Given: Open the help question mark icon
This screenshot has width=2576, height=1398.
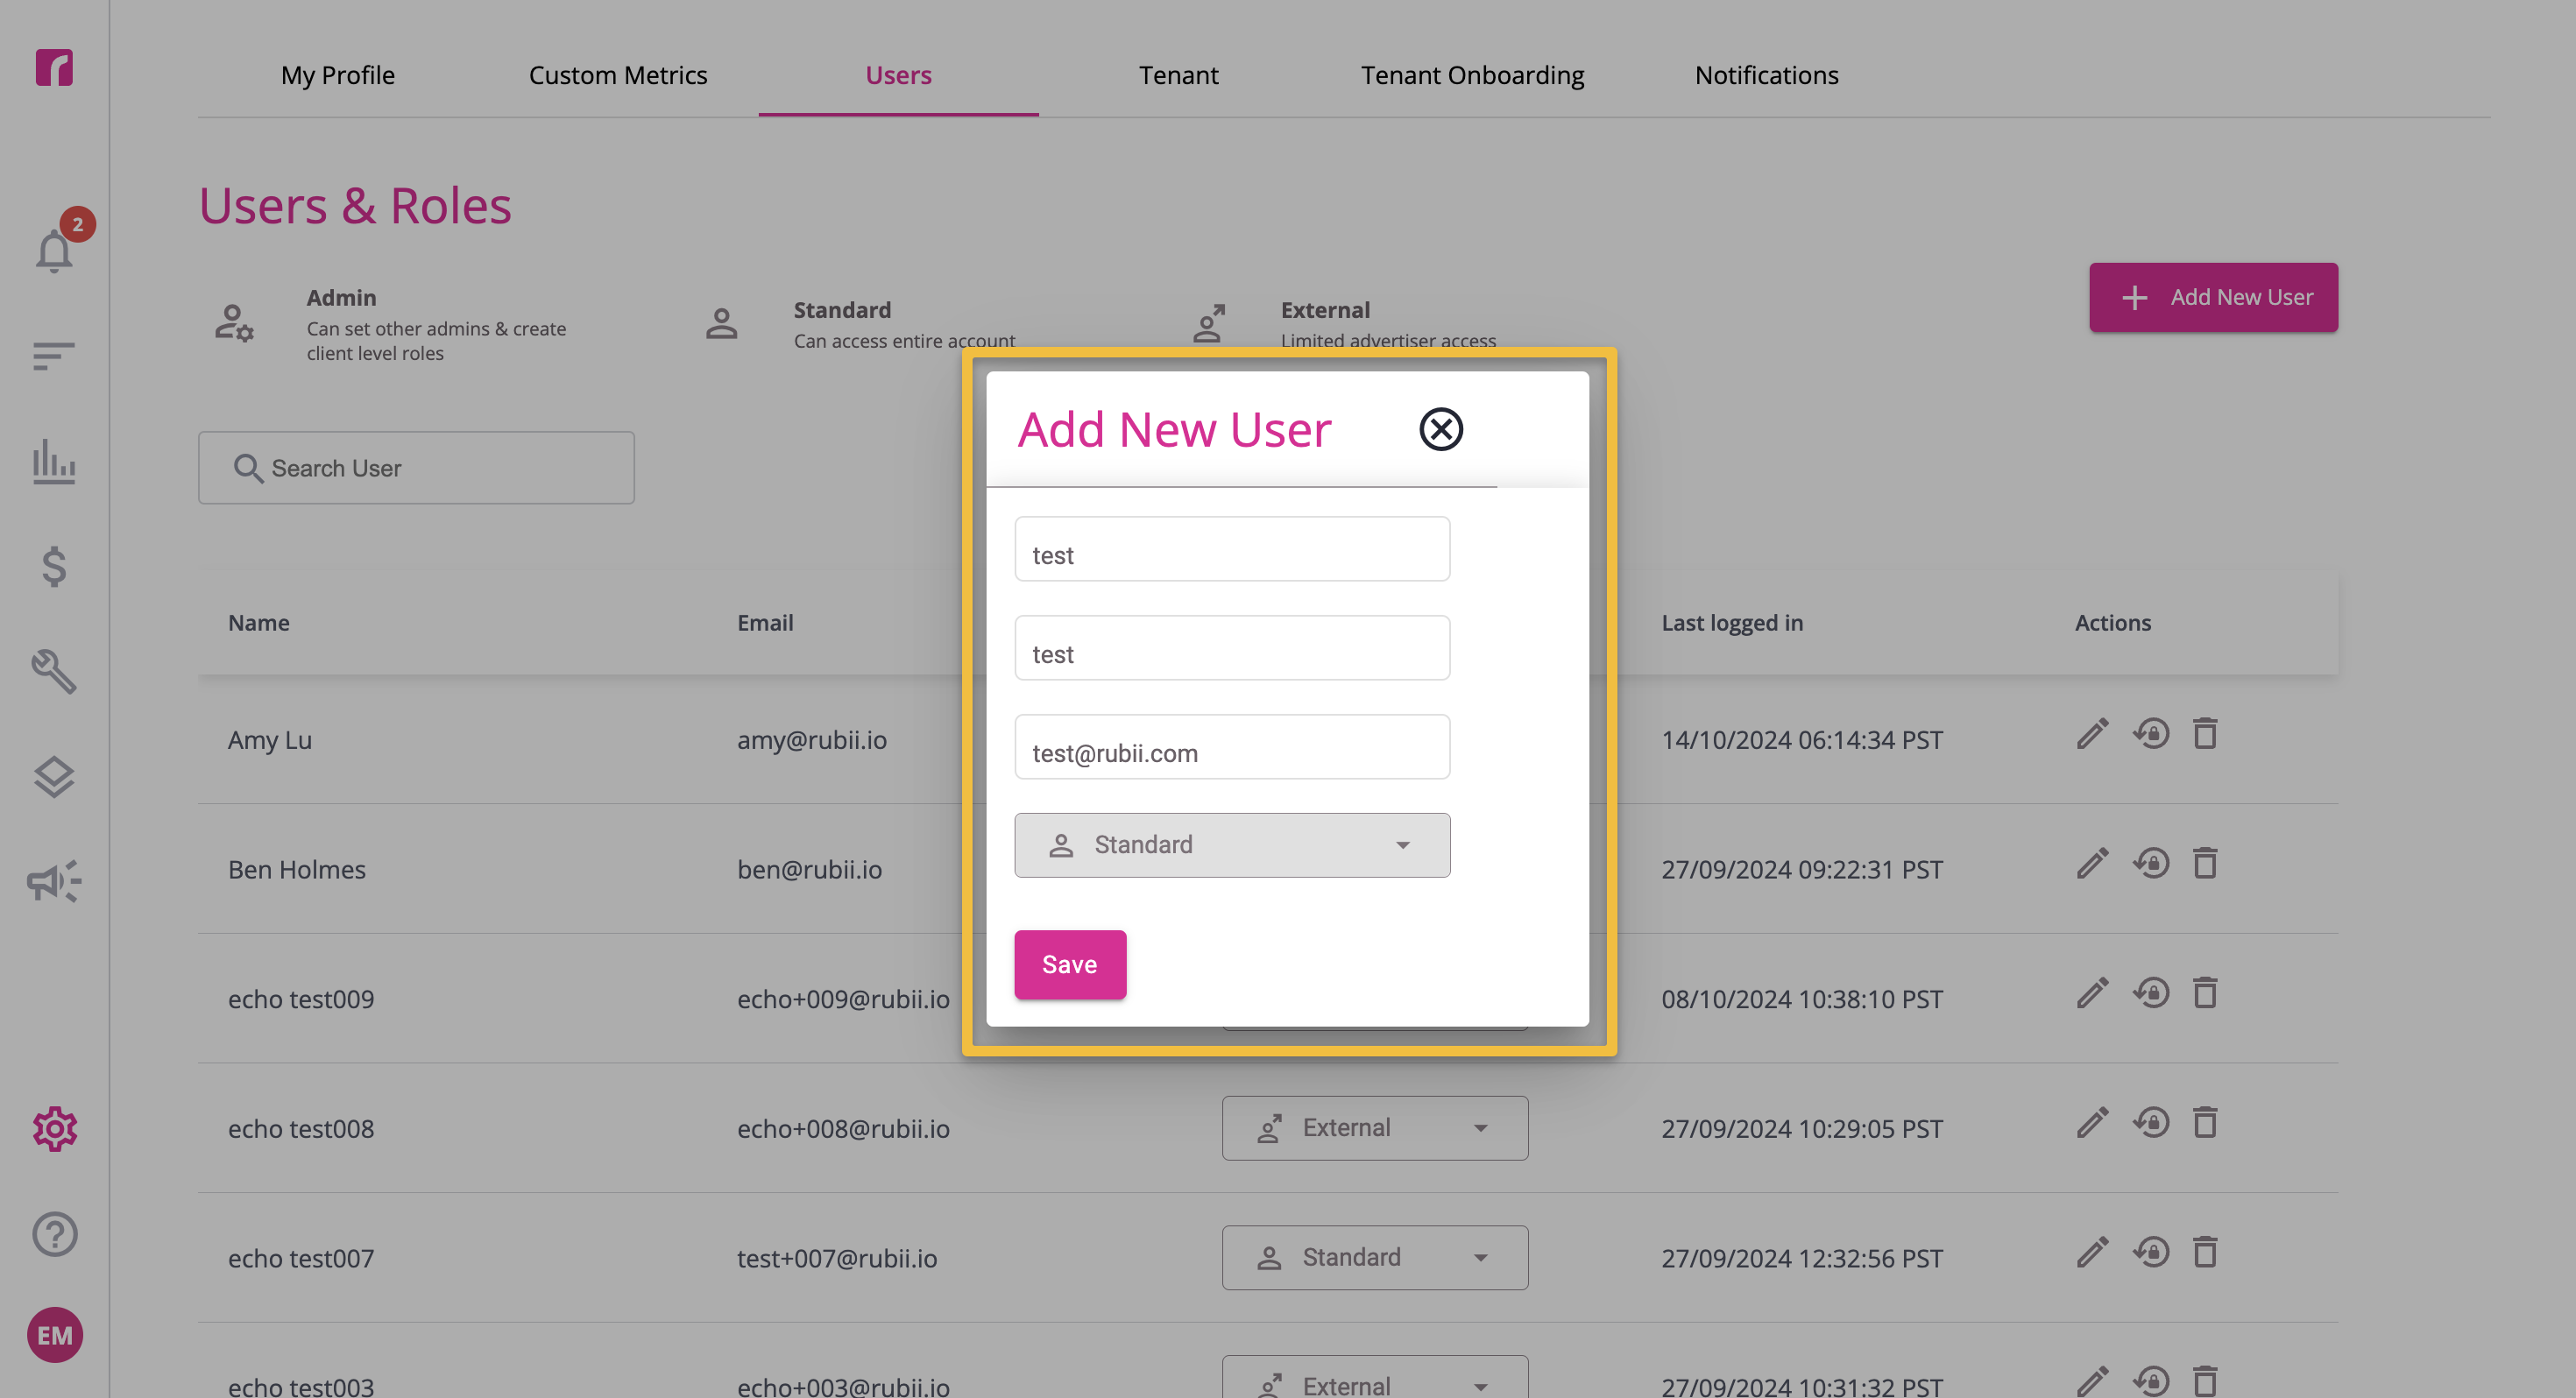Looking at the screenshot, I should [54, 1234].
